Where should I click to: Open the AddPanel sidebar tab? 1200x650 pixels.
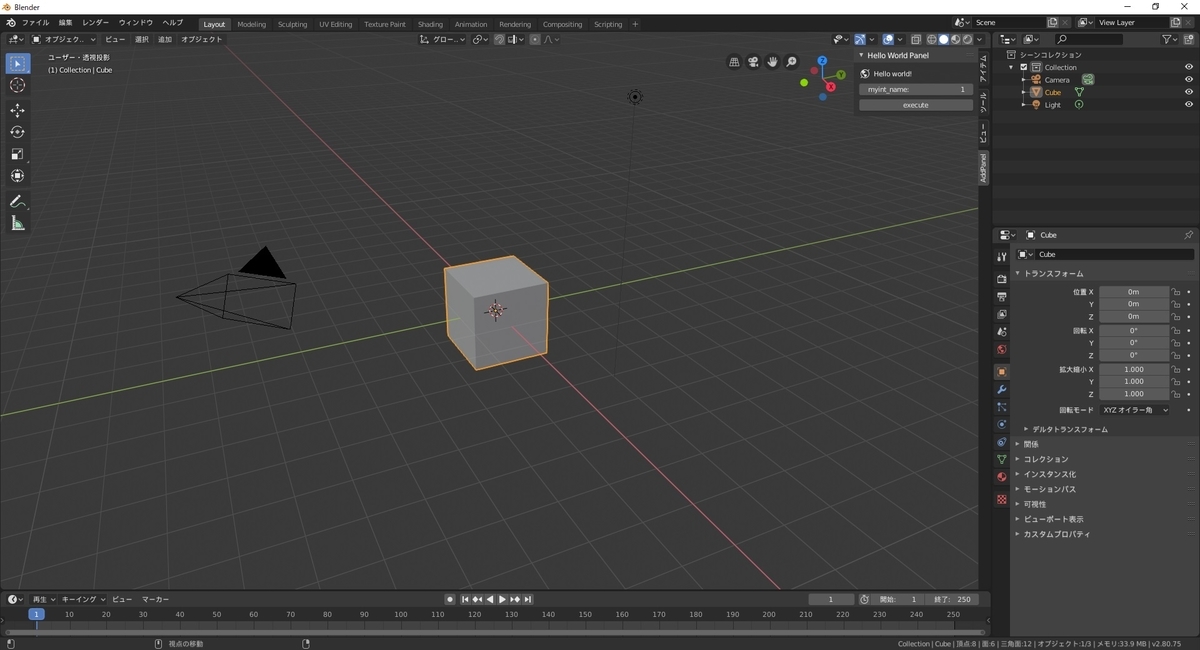tap(983, 168)
